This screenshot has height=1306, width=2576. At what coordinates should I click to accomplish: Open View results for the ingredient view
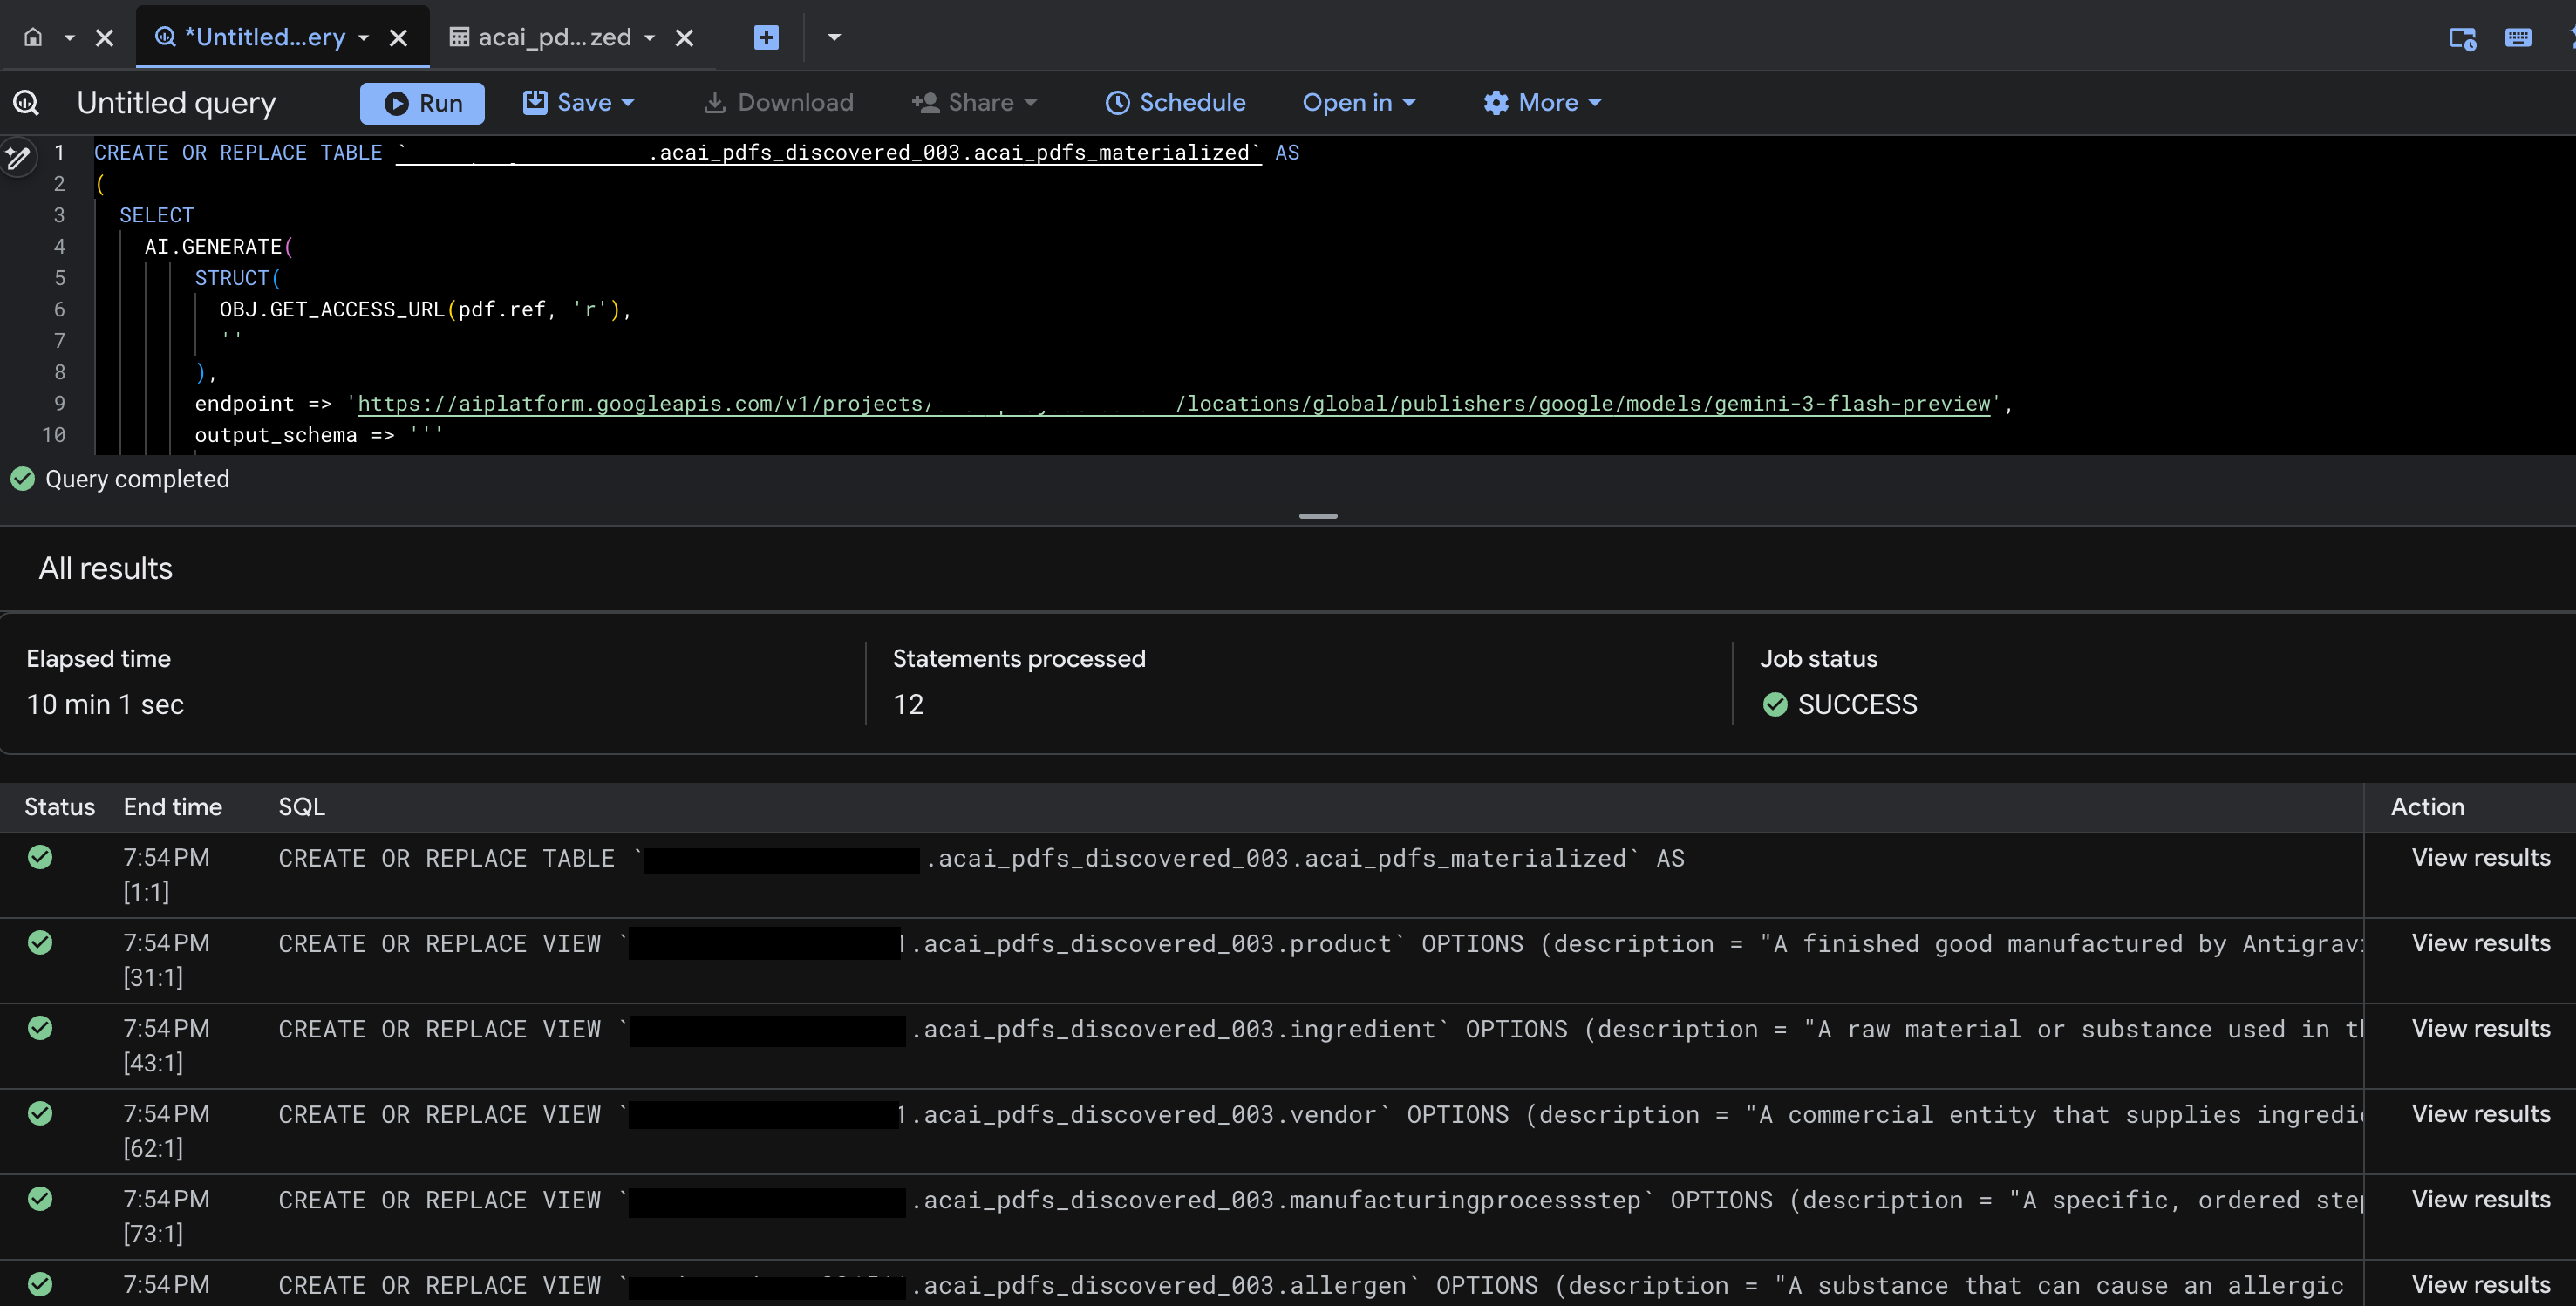tap(2480, 1028)
